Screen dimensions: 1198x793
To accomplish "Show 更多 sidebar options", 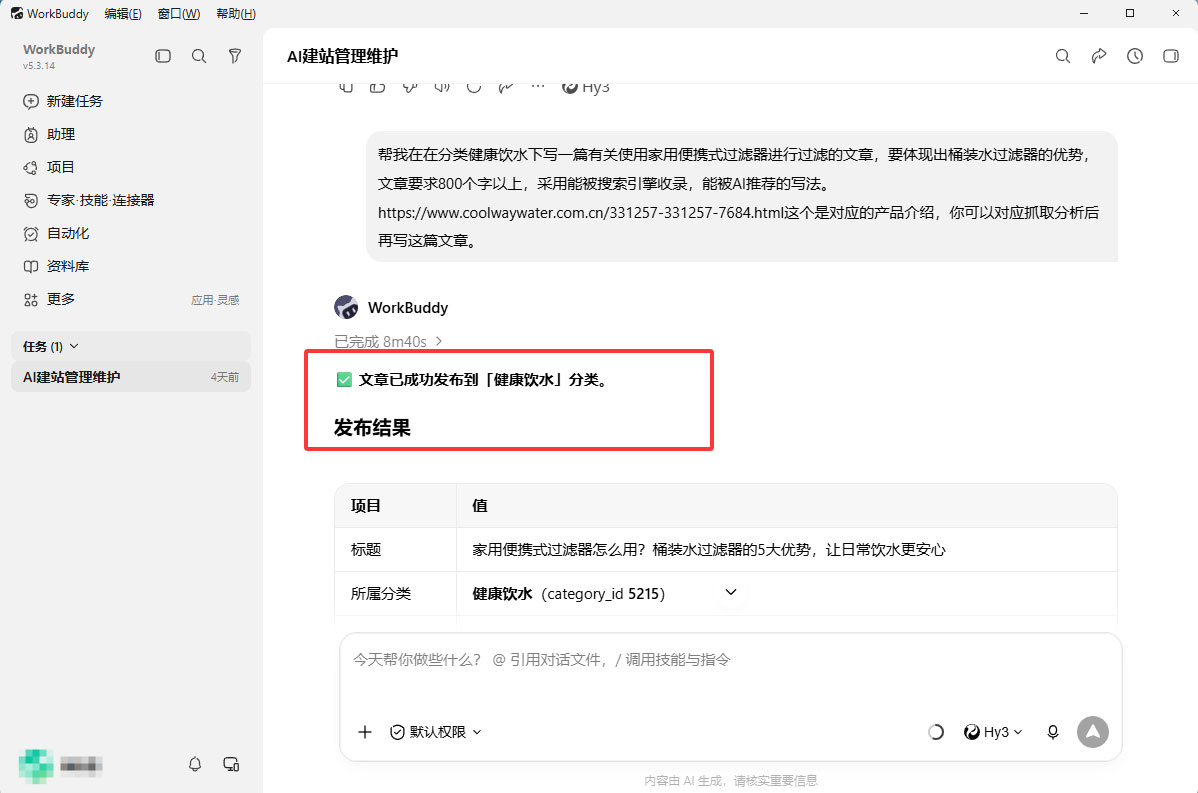I will coord(50,299).
